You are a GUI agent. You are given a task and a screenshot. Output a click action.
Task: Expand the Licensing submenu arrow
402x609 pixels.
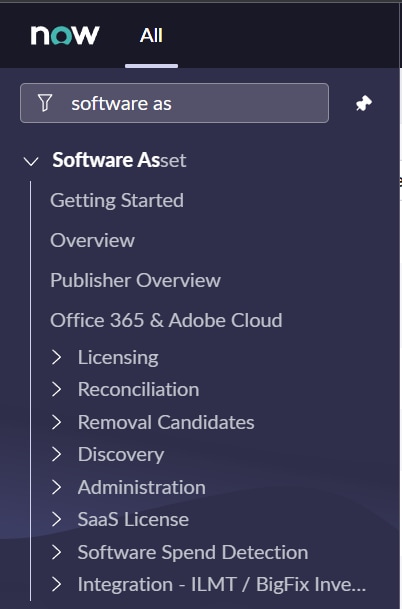(57, 357)
